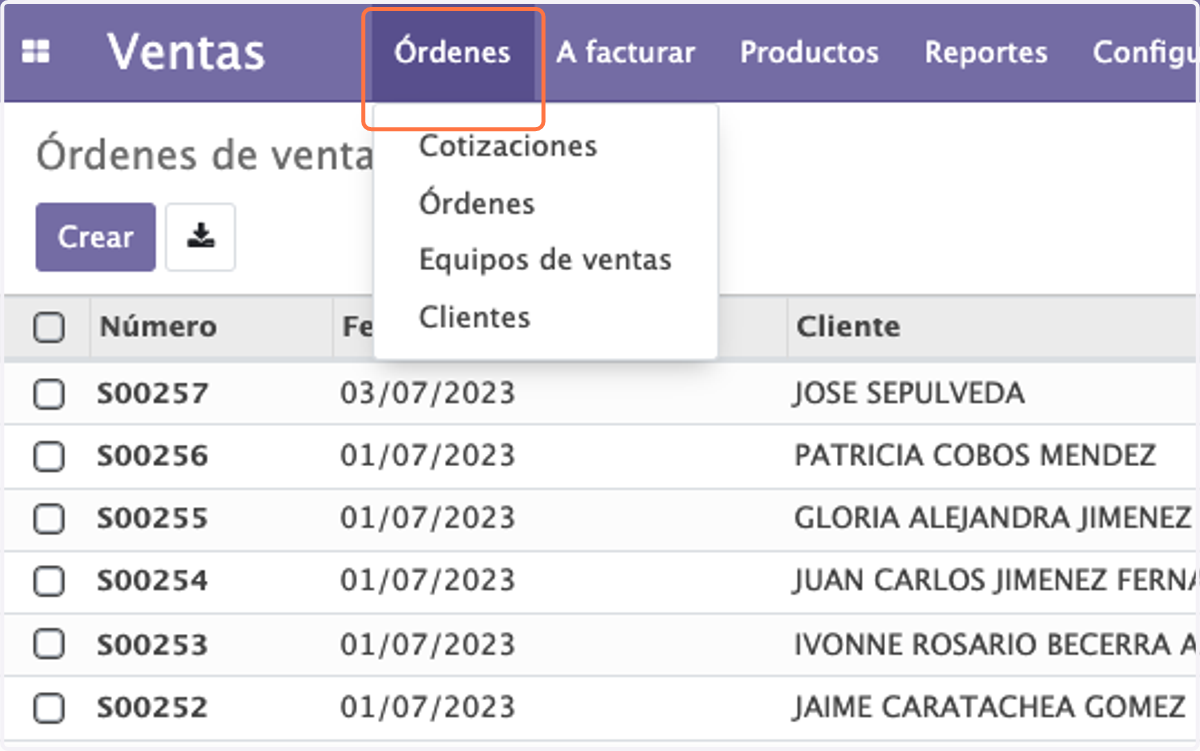Click the date in row S00254
This screenshot has height=751, width=1200.
click(427, 580)
